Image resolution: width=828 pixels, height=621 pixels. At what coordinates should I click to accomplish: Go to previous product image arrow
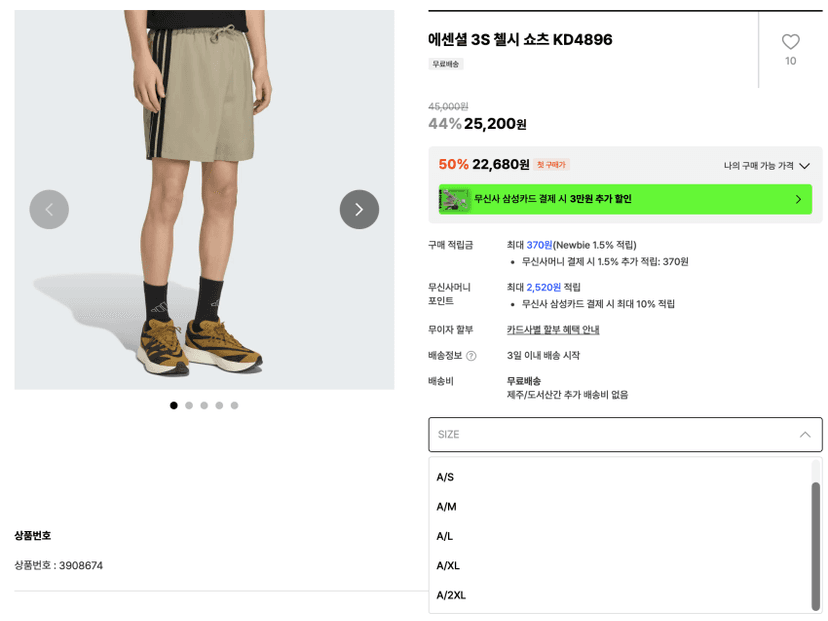click(x=49, y=209)
